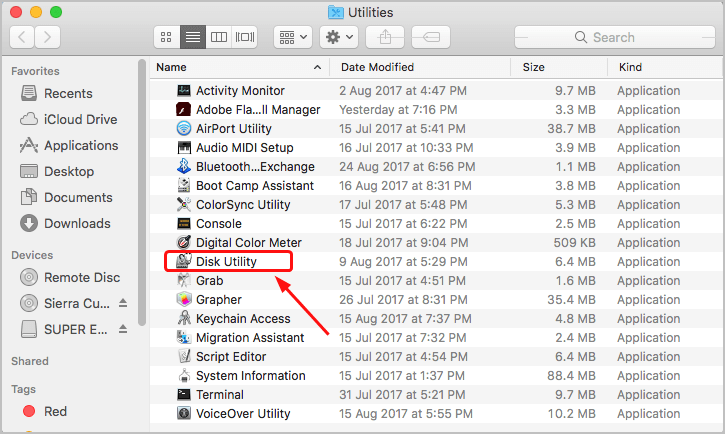Click 'Yesterday at 7:16 PM' date

(398, 110)
